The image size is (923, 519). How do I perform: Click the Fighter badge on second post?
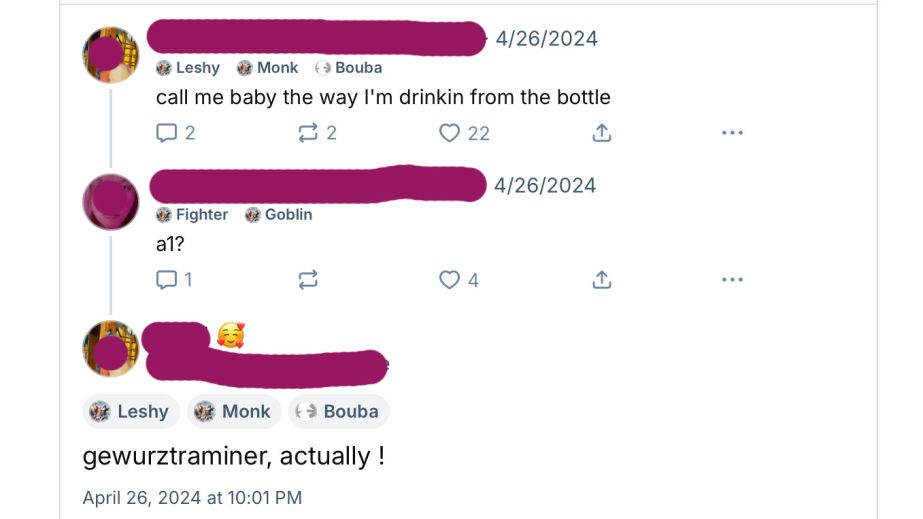(193, 215)
